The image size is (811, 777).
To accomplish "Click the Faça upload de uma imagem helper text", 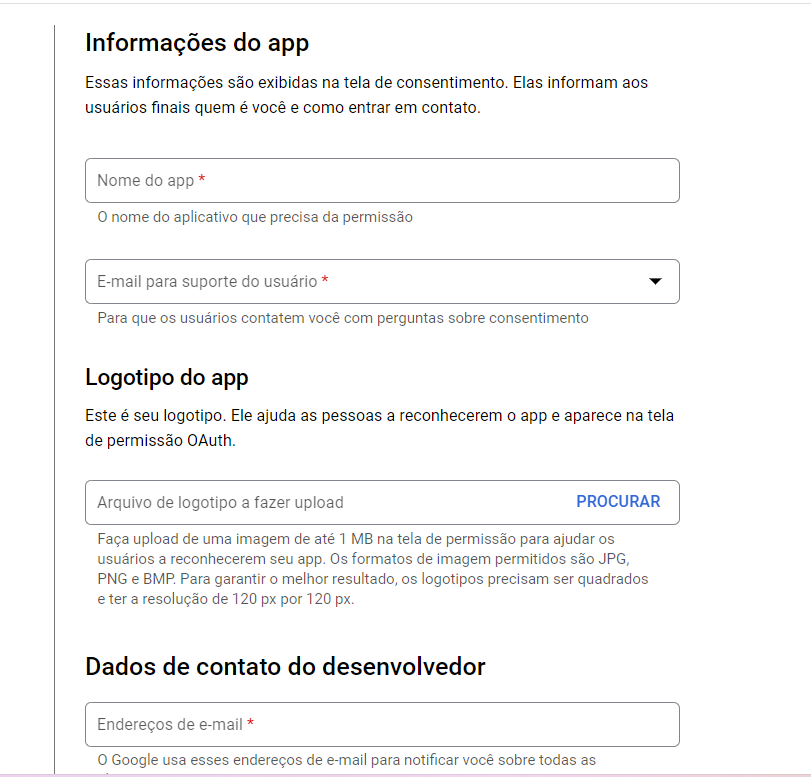I will coord(372,569).
